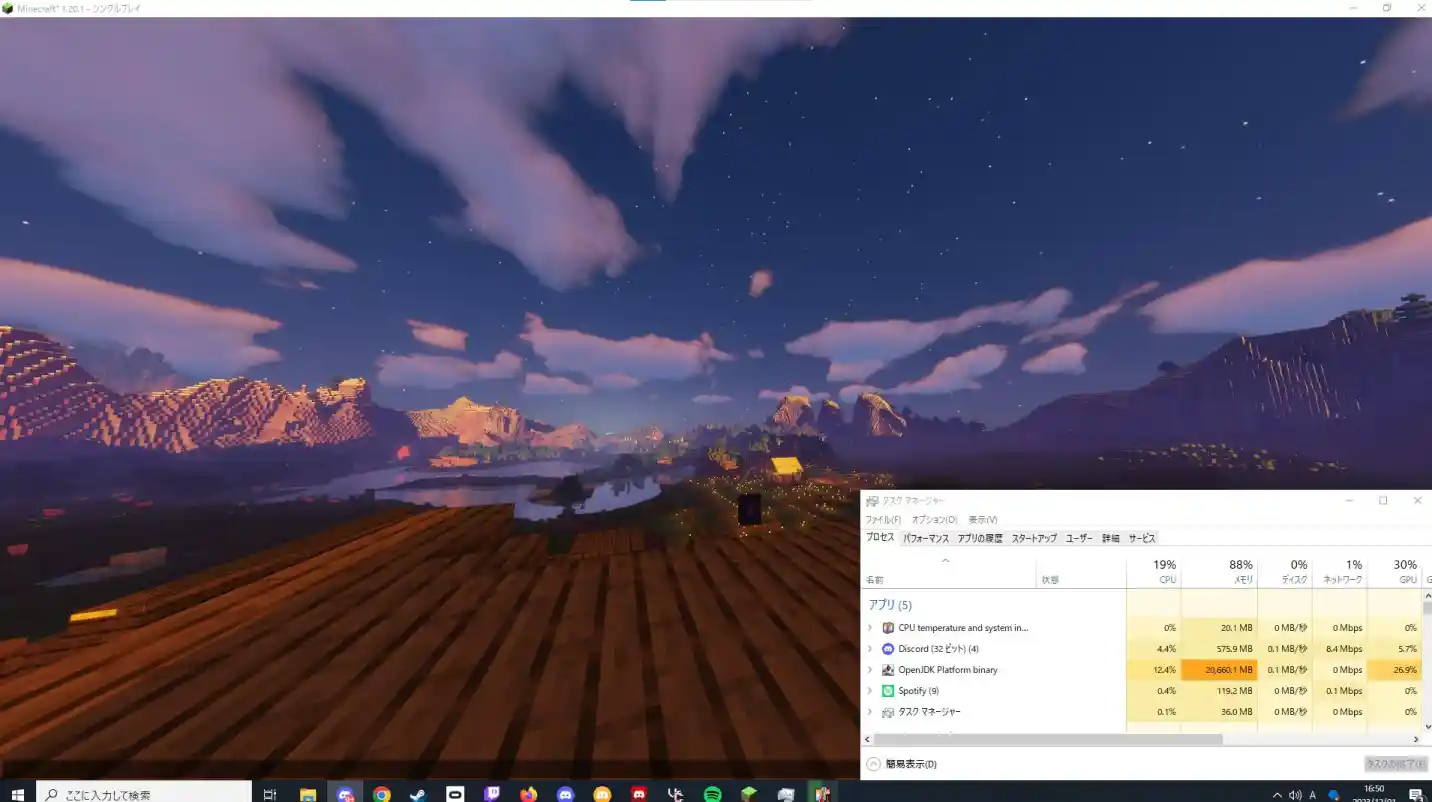Switch to the スタートアップ tab
The width and height of the screenshot is (1432, 802).
tap(1034, 538)
